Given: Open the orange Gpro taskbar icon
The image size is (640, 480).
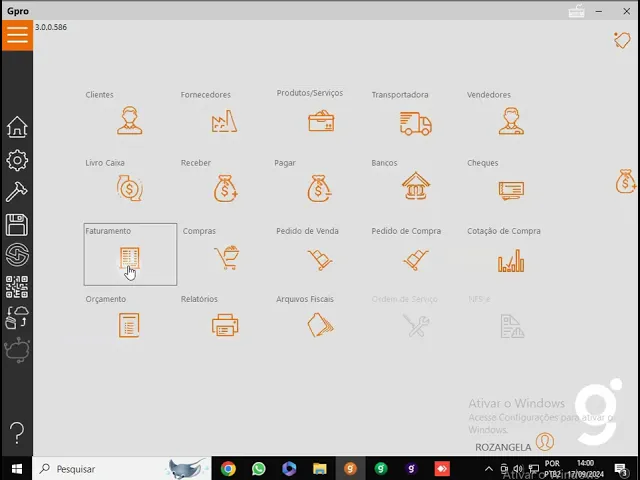Looking at the screenshot, I should pos(350,469).
